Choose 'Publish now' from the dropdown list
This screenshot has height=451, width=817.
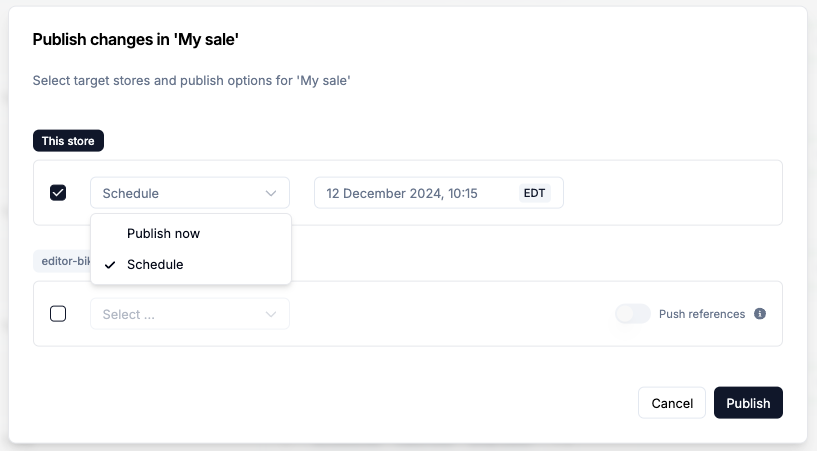163,233
